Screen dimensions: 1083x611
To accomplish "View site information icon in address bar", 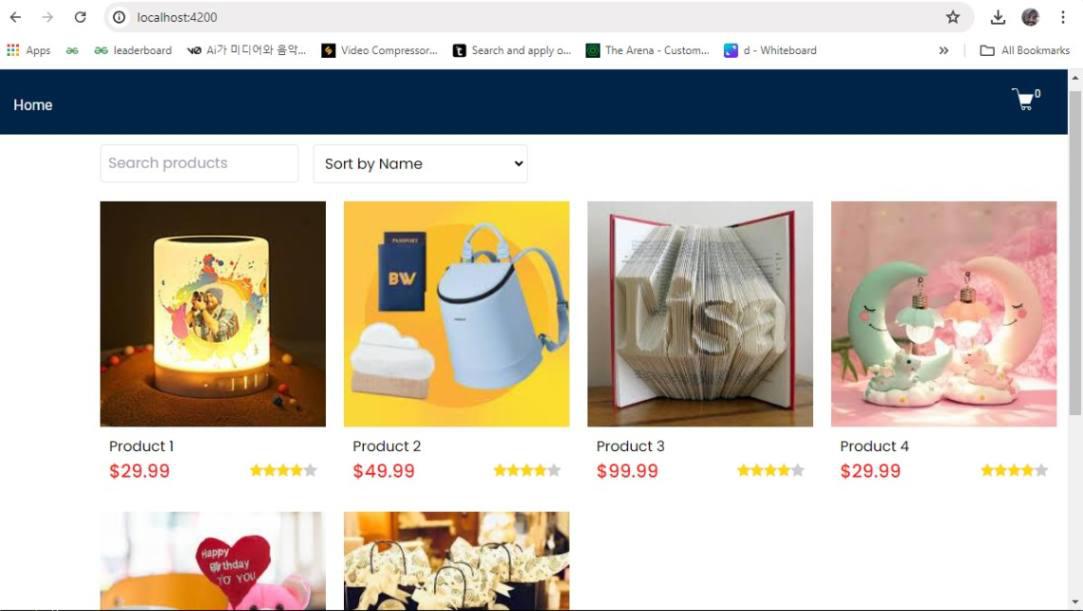I will [119, 17].
